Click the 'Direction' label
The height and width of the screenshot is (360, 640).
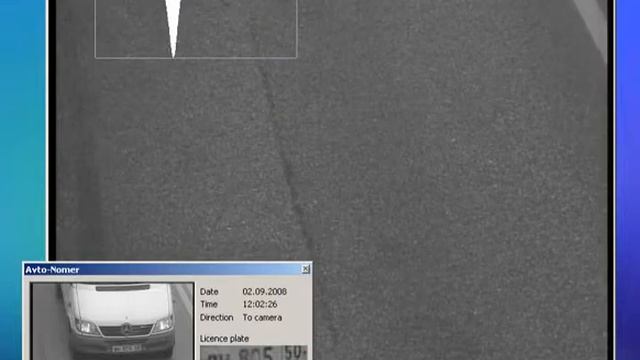tap(216, 317)
